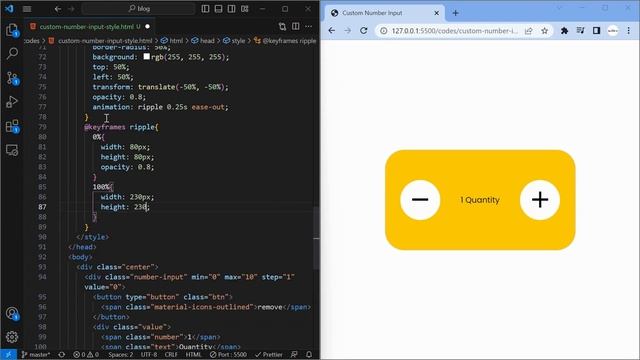
Task: Open the Remote Explorer view
Action: click(12, 150)
